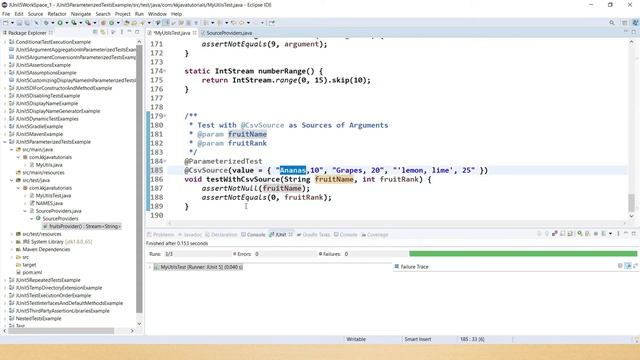The width and height of the screenshot is (640, 360).
Task: Collapse the src/test/java folder
Action: point(11,180)
